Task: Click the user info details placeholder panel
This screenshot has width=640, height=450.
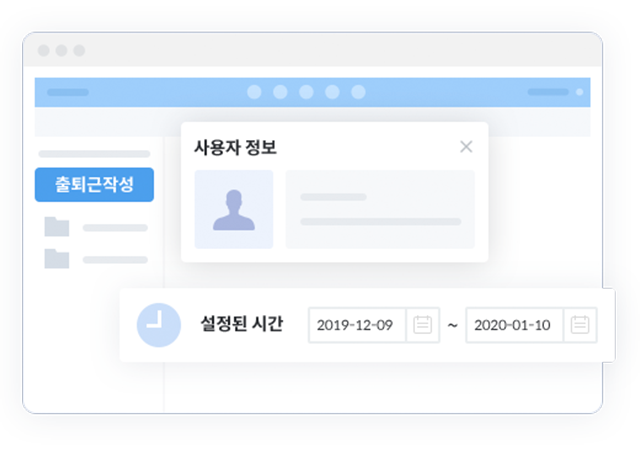Action: (380, 209)
